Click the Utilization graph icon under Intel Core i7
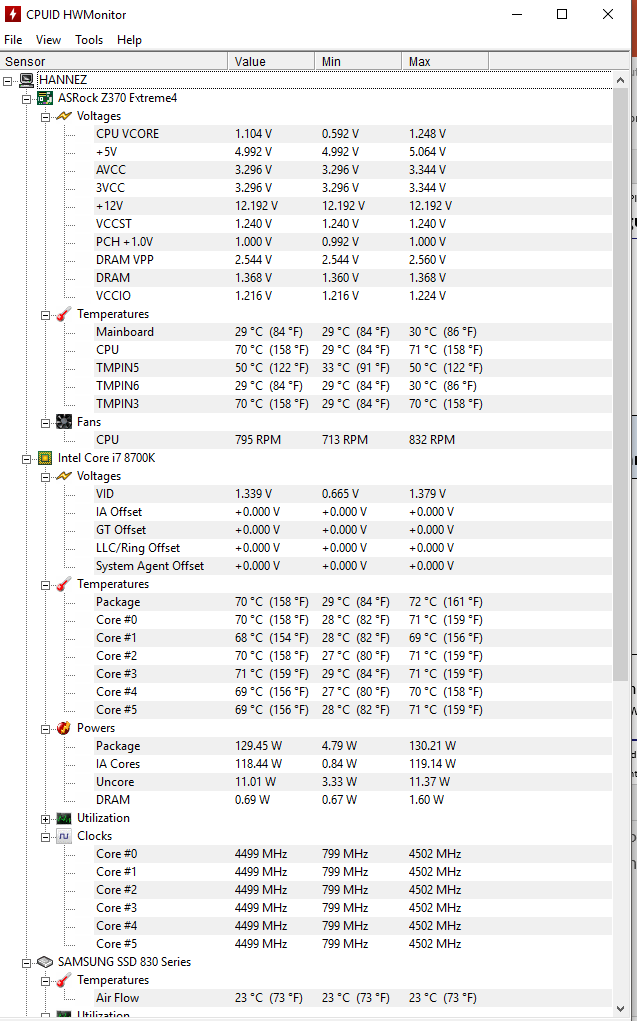 63,818
